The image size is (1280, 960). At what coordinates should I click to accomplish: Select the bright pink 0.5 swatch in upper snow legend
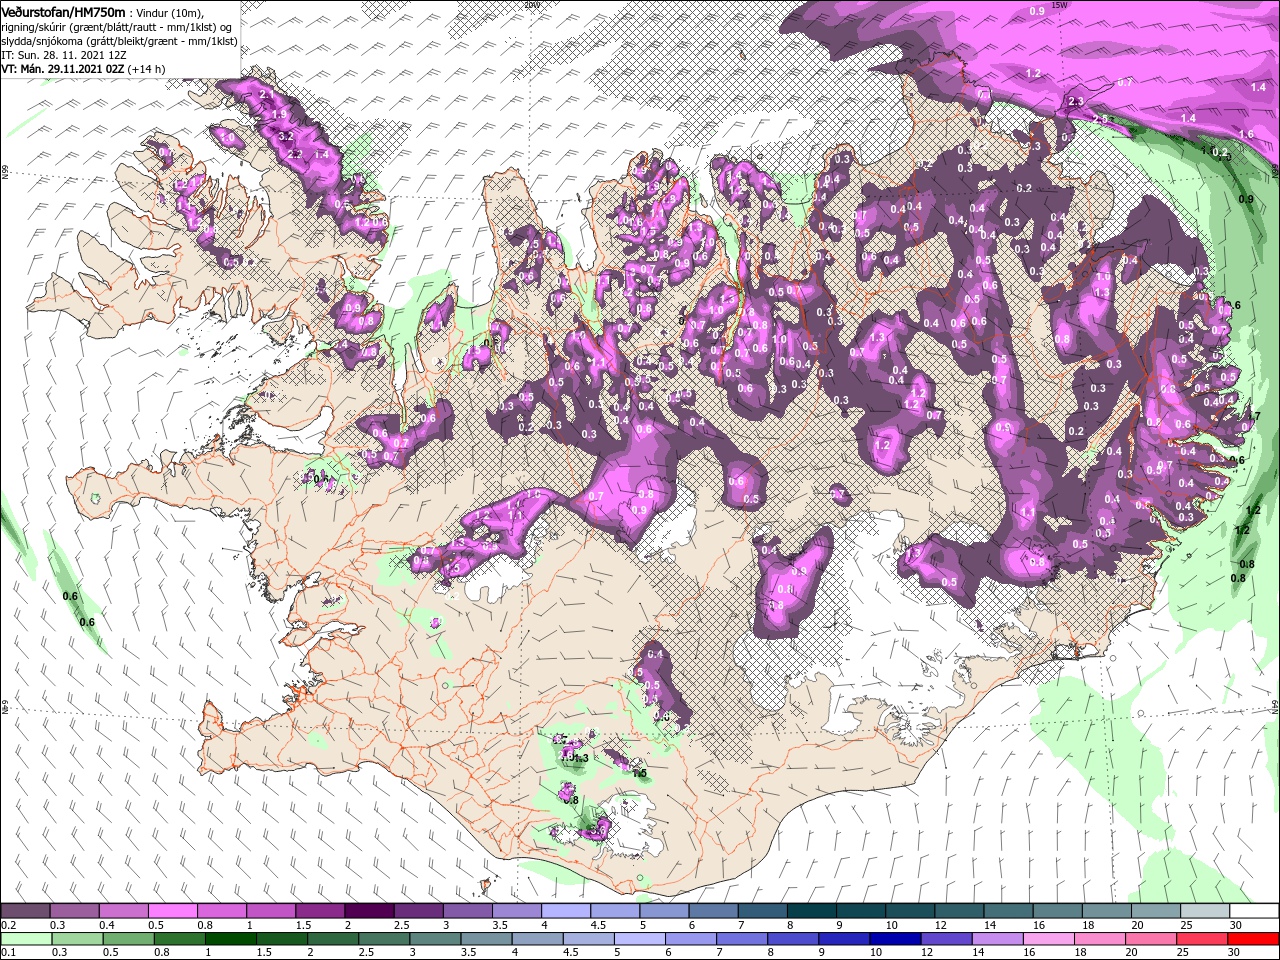172,911
